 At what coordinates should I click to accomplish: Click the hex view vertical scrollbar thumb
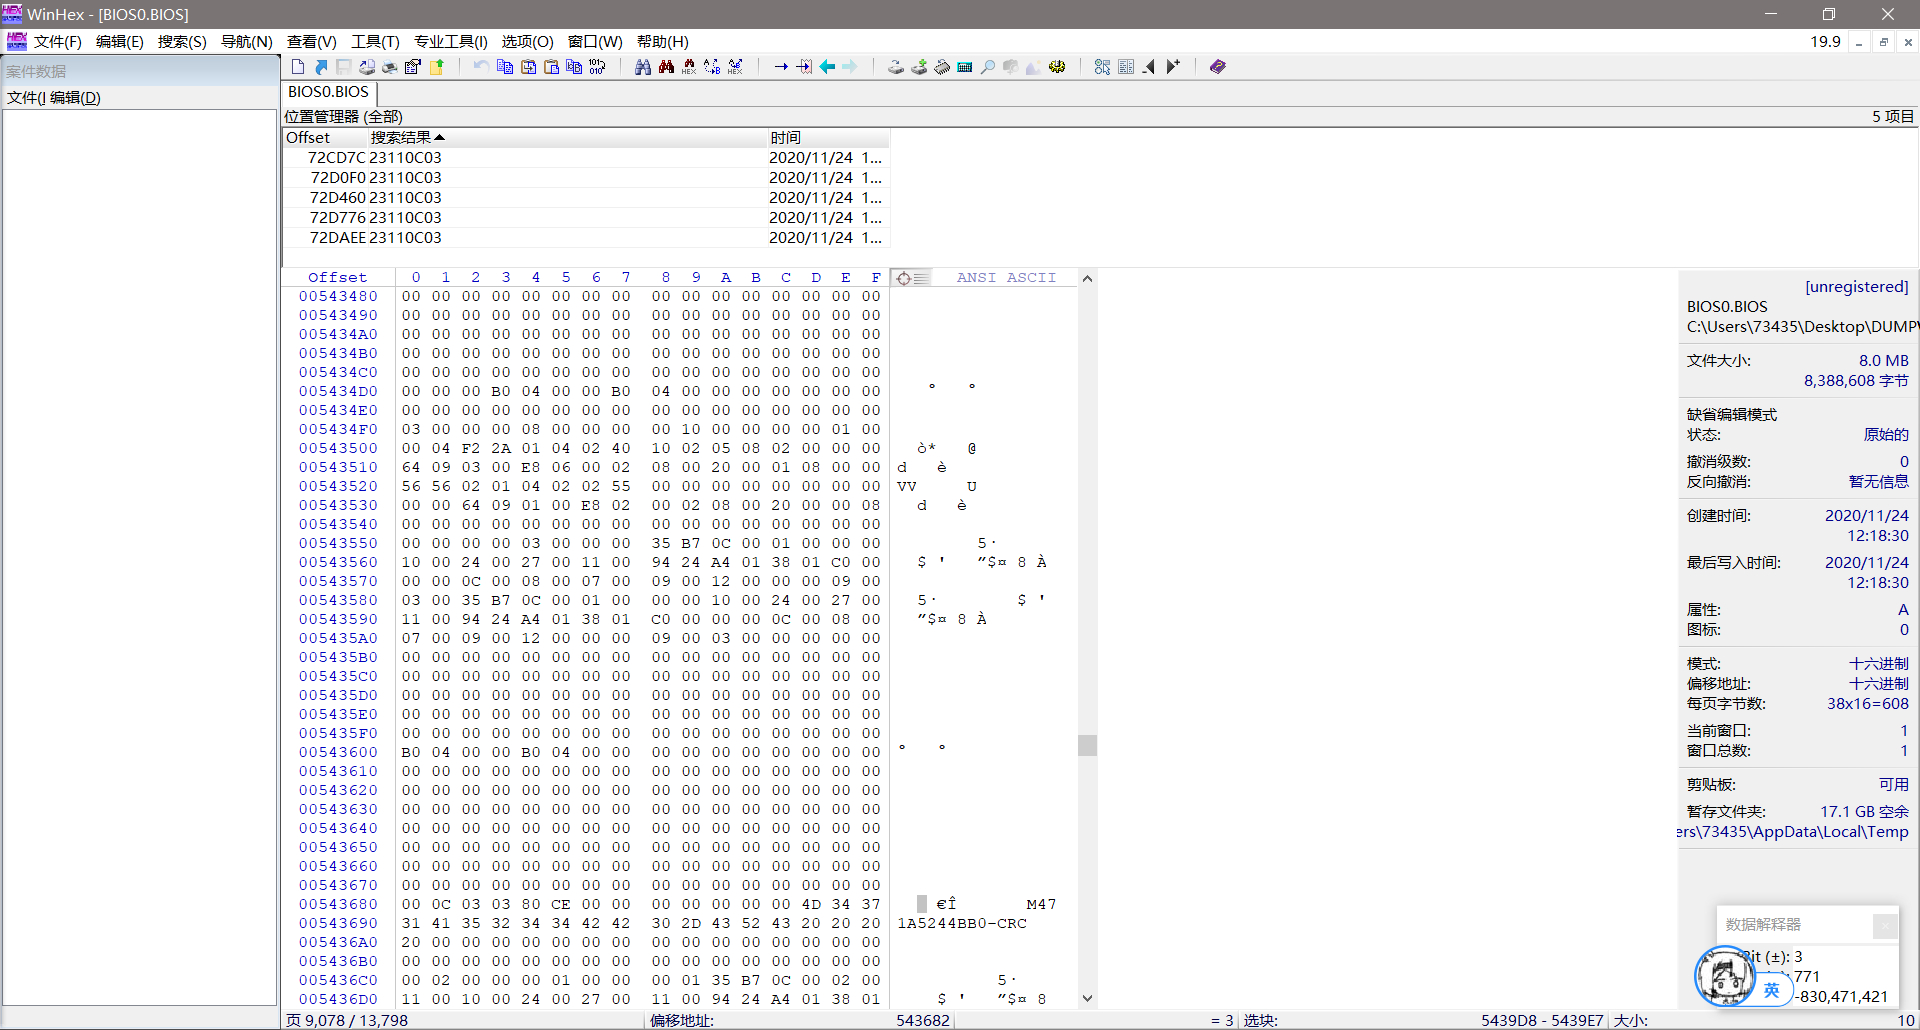pyautogui.click(x=1087, y=746)
